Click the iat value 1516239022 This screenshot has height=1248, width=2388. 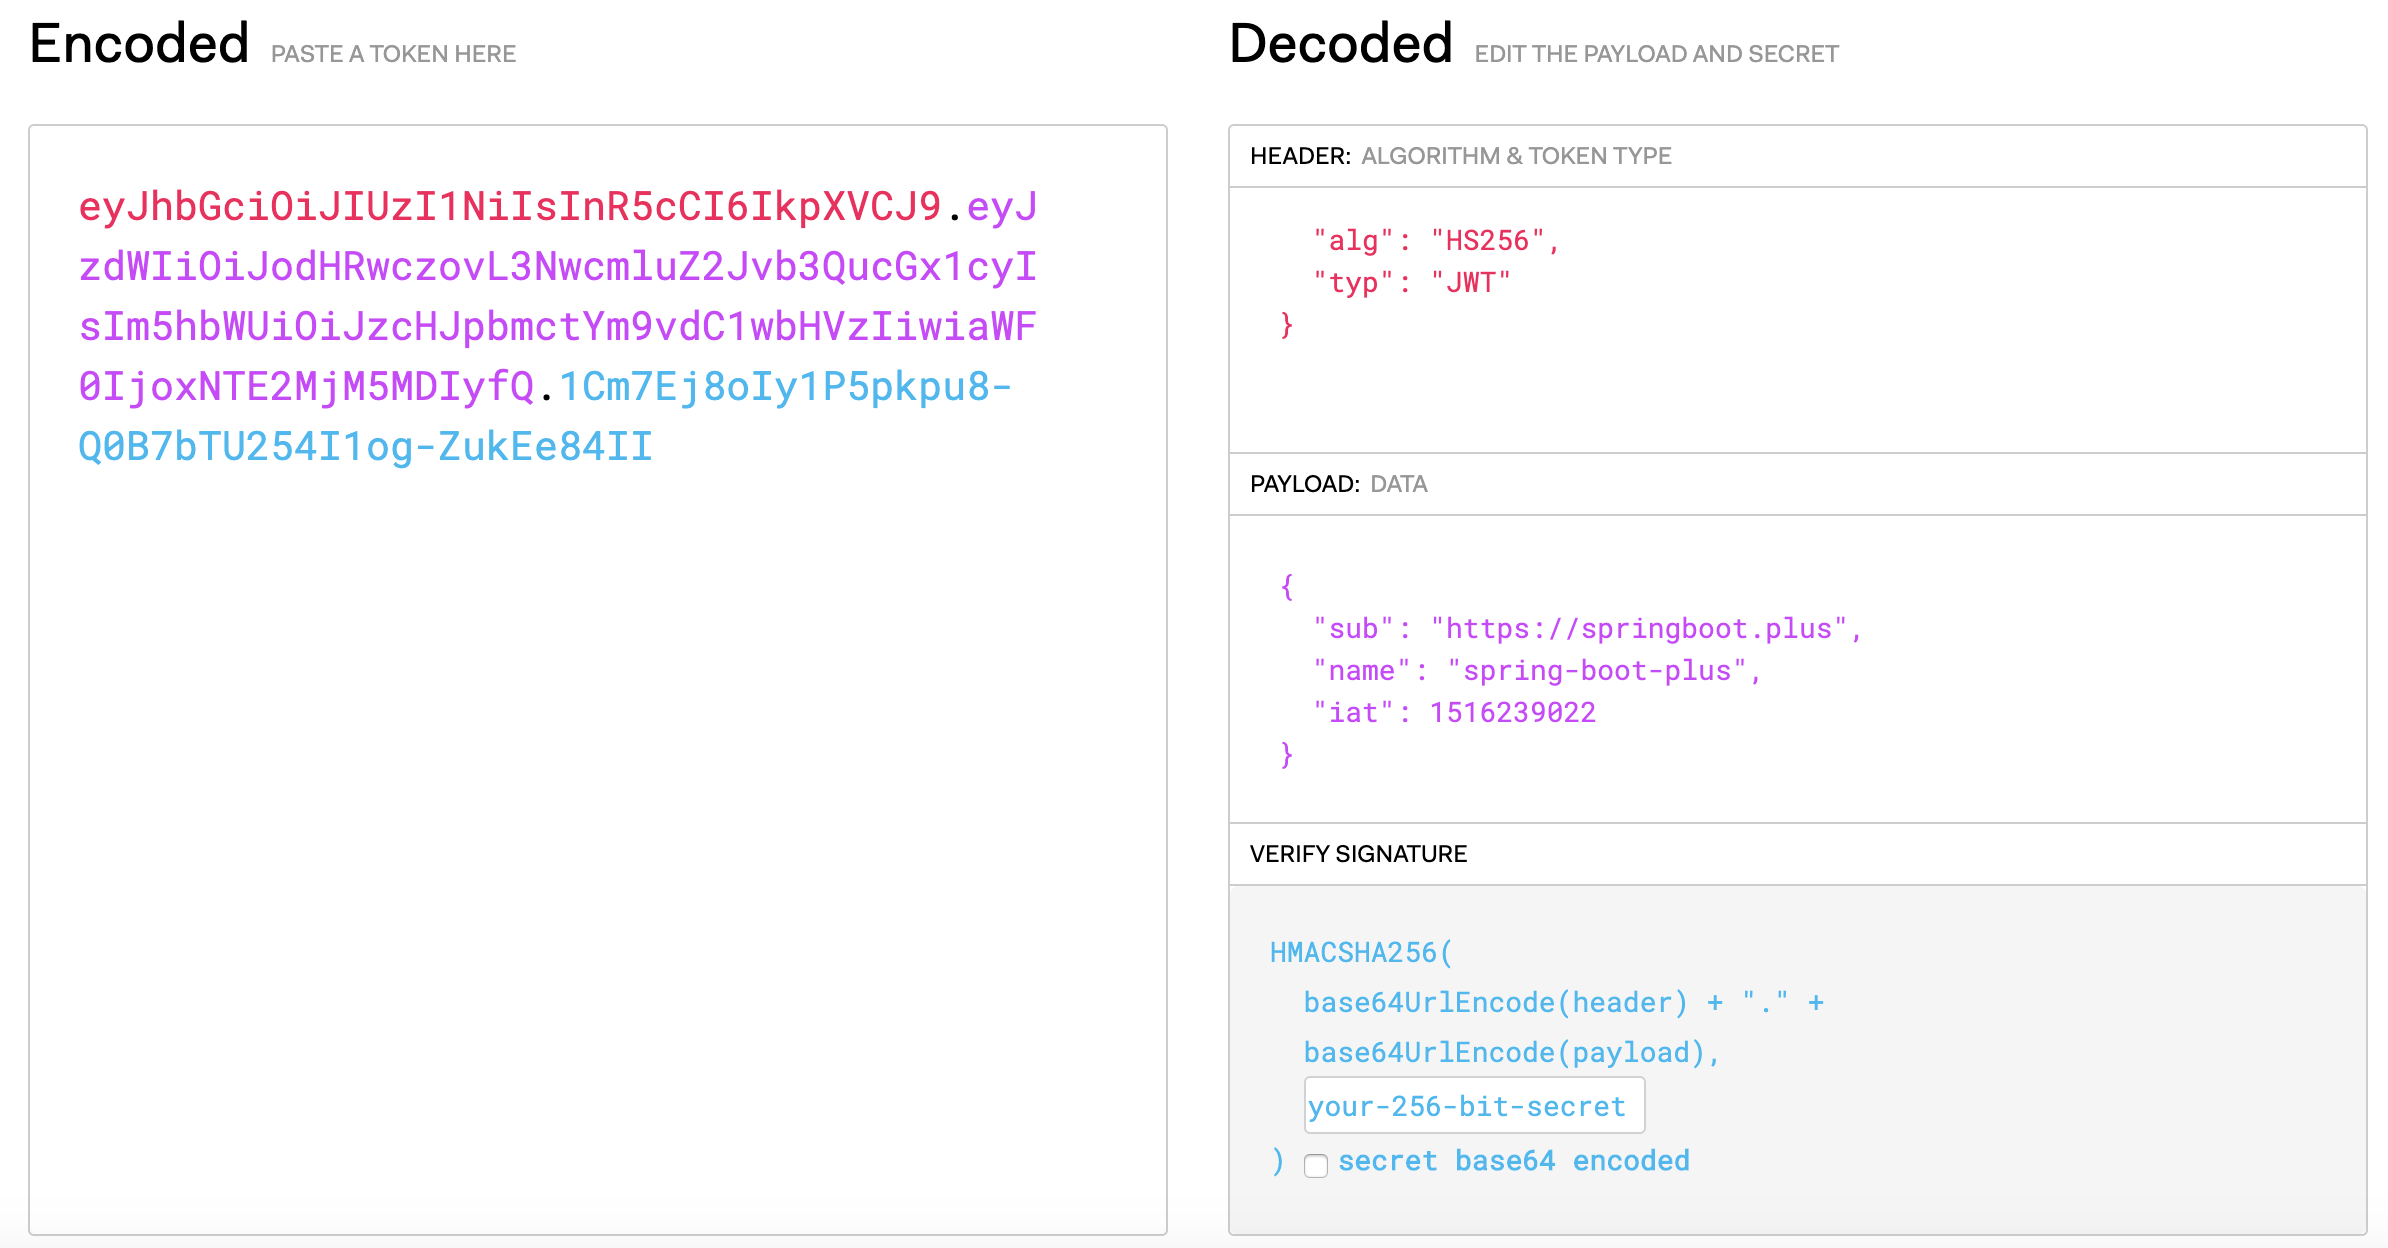pos(1512,713)
